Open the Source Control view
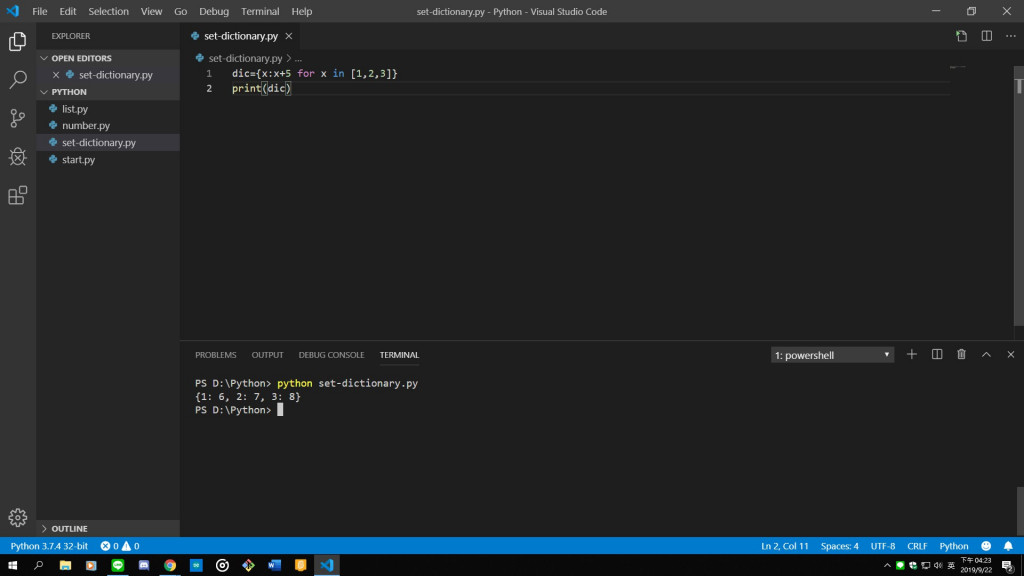The image size is (1024, 576). tap(18, 118)
